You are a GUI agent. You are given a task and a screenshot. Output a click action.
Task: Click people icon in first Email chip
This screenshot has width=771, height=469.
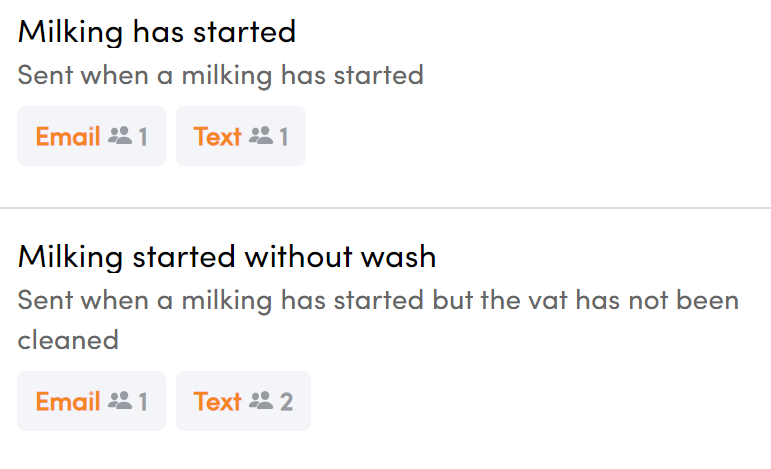pyautogui.click(x=120, y=136)
